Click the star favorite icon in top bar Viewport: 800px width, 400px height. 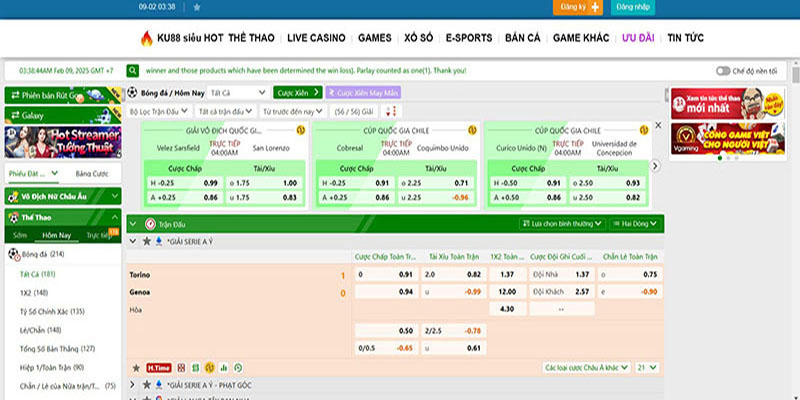(195, 7)
